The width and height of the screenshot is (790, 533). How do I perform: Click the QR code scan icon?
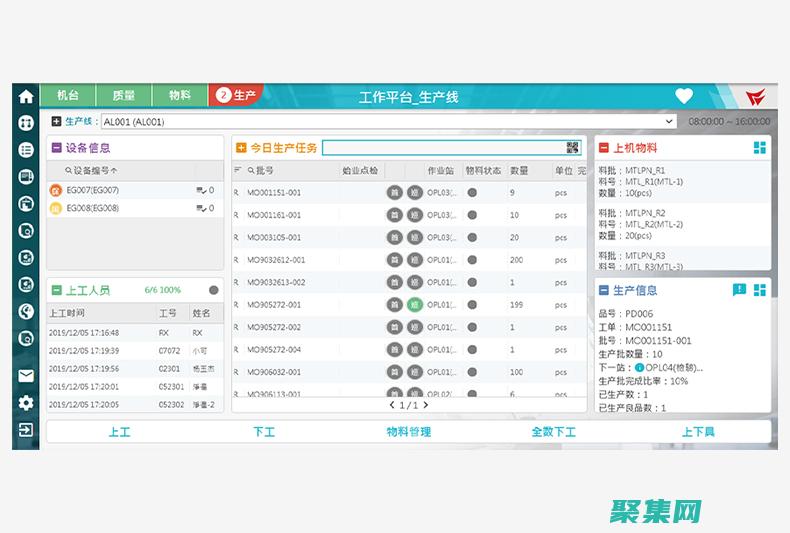[x=573, y=148]
